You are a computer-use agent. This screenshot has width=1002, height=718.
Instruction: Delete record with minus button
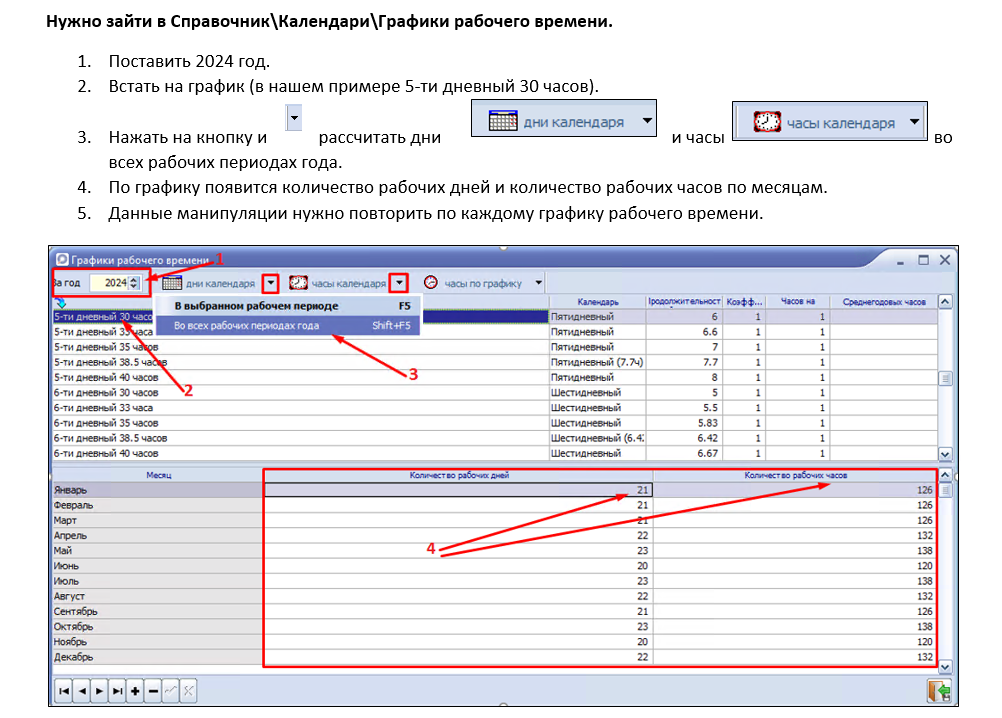153,691
